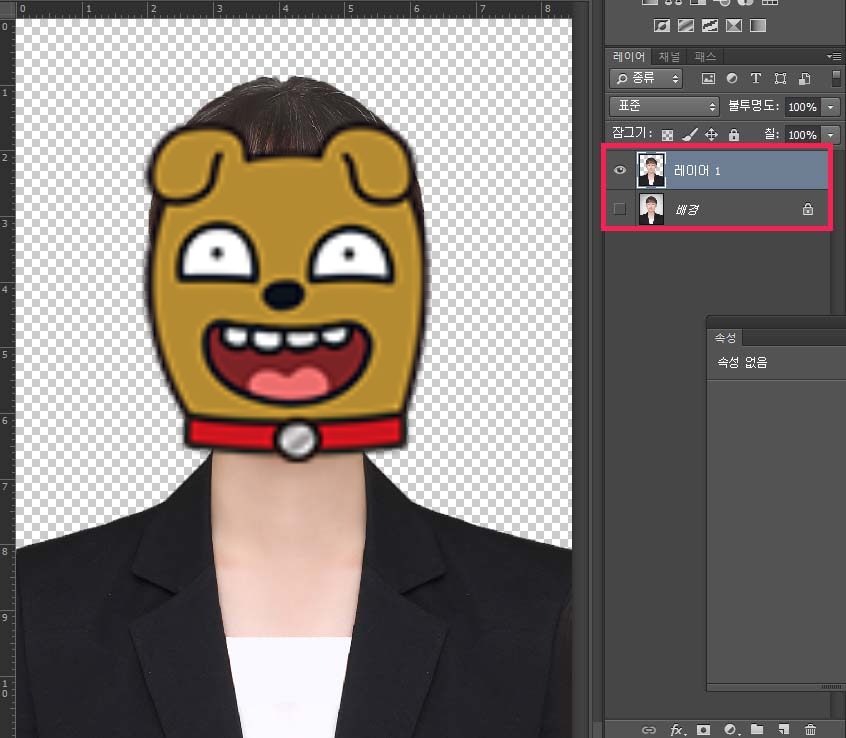Lock image pixels brush icon
Image resolution: width=846 pixels, height=738 pixels.
pyautogui.click(x=690, y=134)
